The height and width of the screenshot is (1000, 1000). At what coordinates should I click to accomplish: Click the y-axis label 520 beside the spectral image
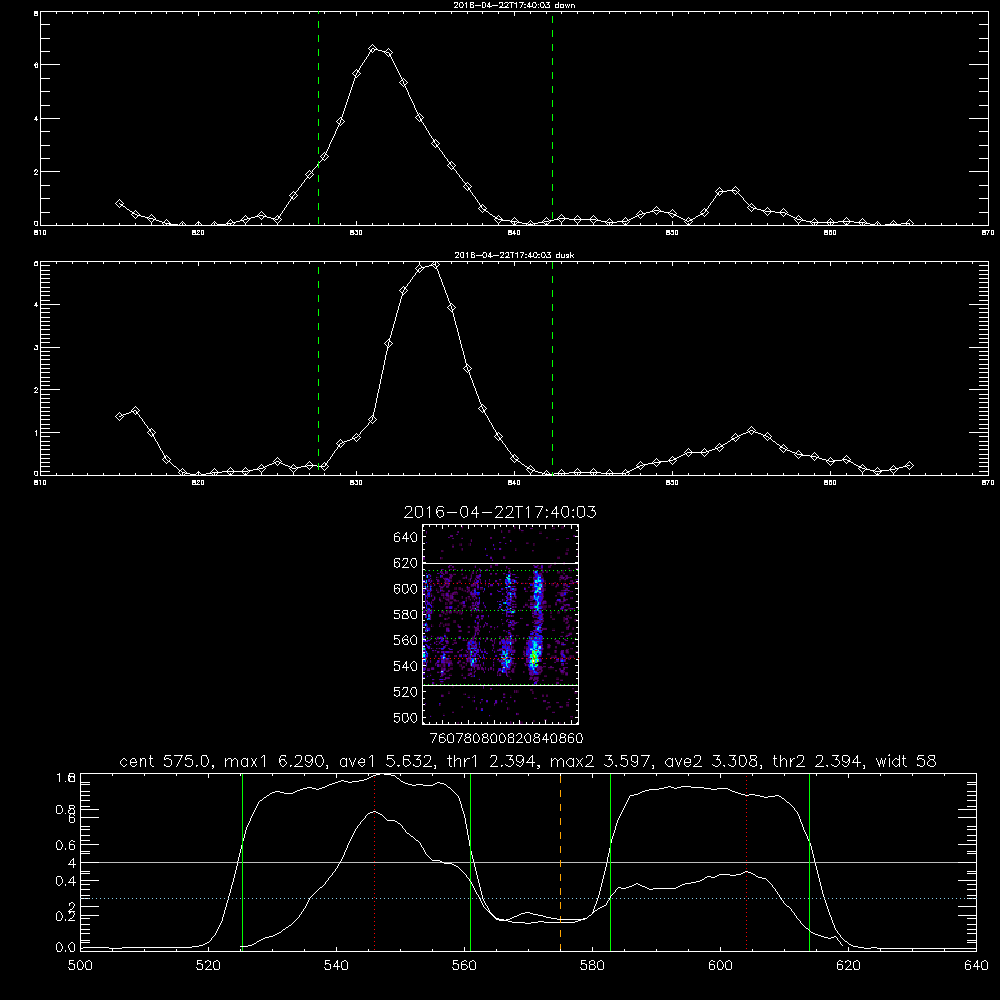click(x=406, y=692)
